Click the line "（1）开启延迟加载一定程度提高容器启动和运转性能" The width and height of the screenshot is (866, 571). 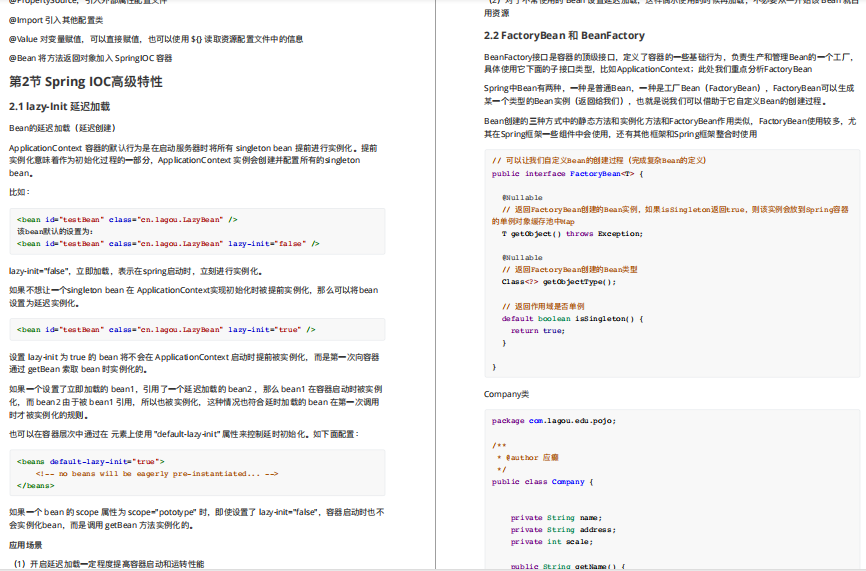point(107,564)
